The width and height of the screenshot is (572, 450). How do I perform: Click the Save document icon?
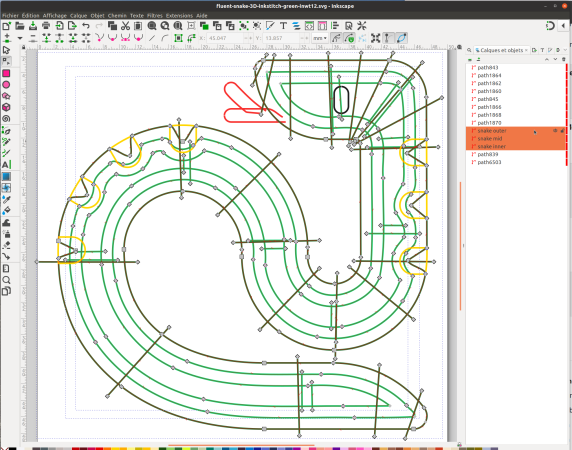pyautogui.click(x=33, y=26)
